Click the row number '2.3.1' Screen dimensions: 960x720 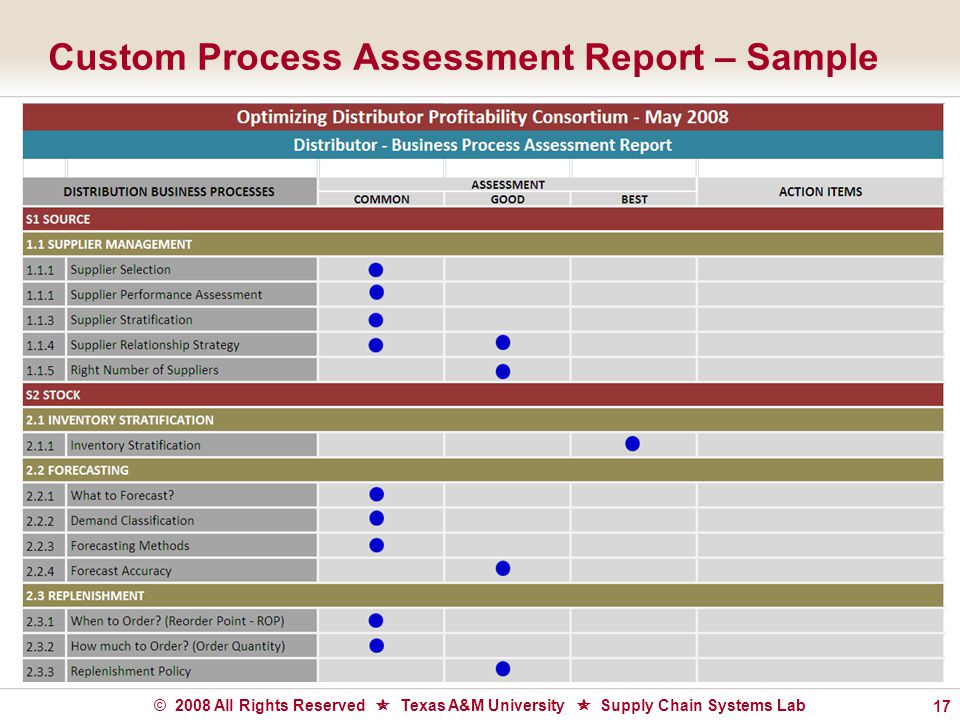[40, 621]
